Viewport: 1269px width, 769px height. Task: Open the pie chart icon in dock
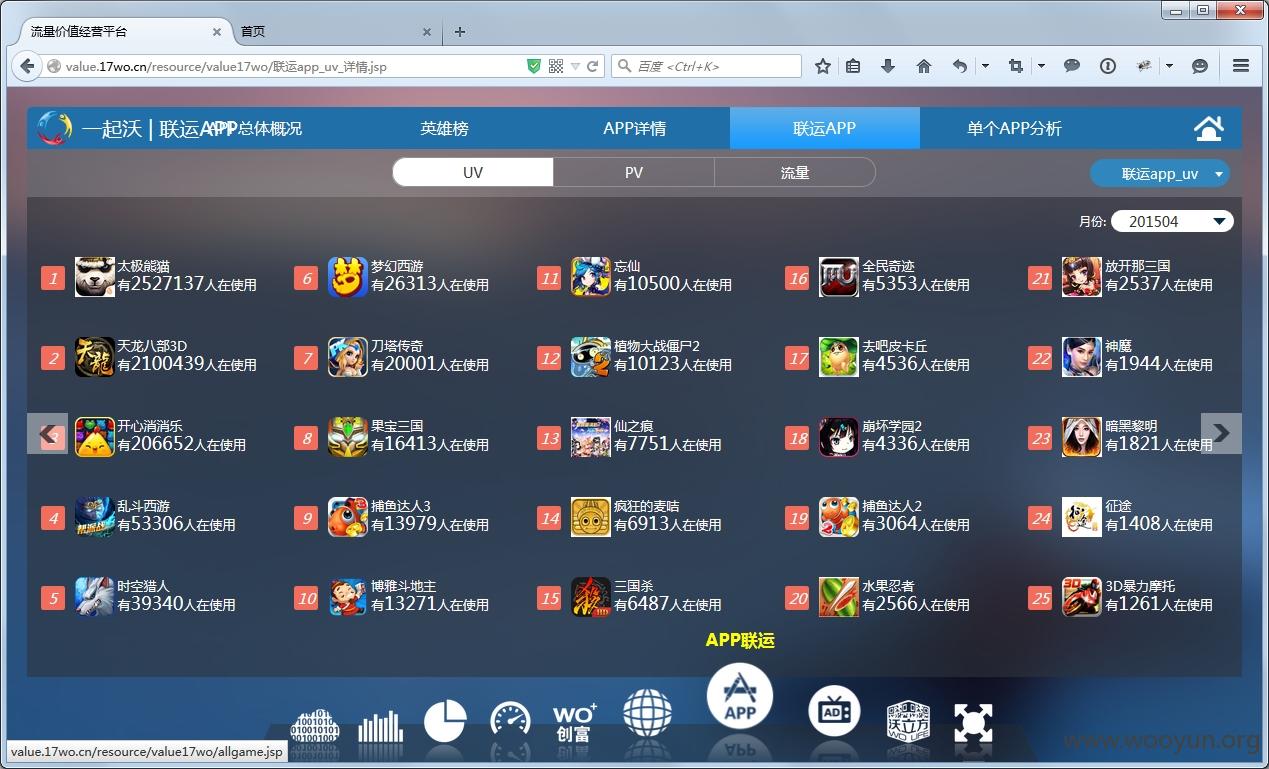[445, 721]
